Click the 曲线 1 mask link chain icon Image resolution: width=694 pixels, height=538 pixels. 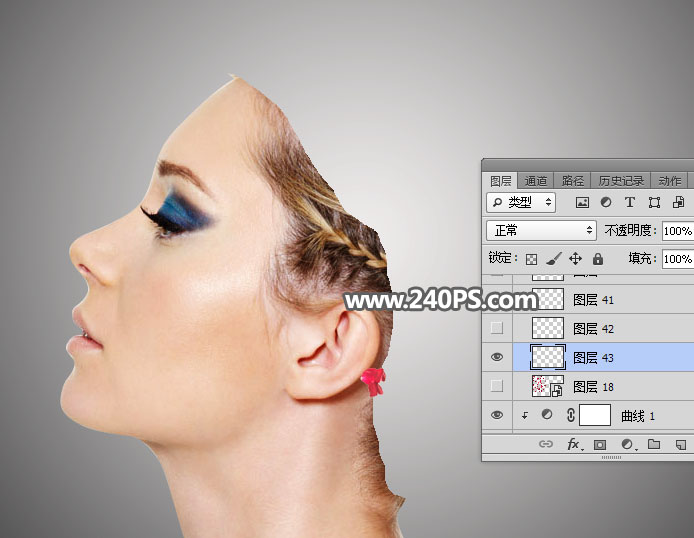[571, 415]
